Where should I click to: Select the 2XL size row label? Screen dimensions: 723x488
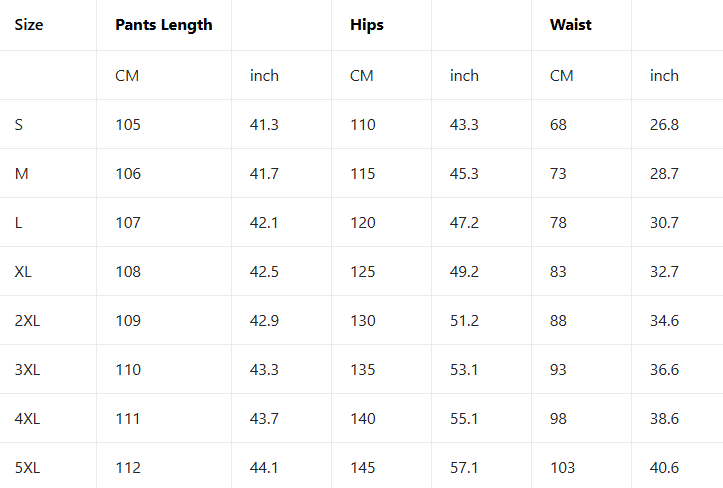(x=28, y=321)
